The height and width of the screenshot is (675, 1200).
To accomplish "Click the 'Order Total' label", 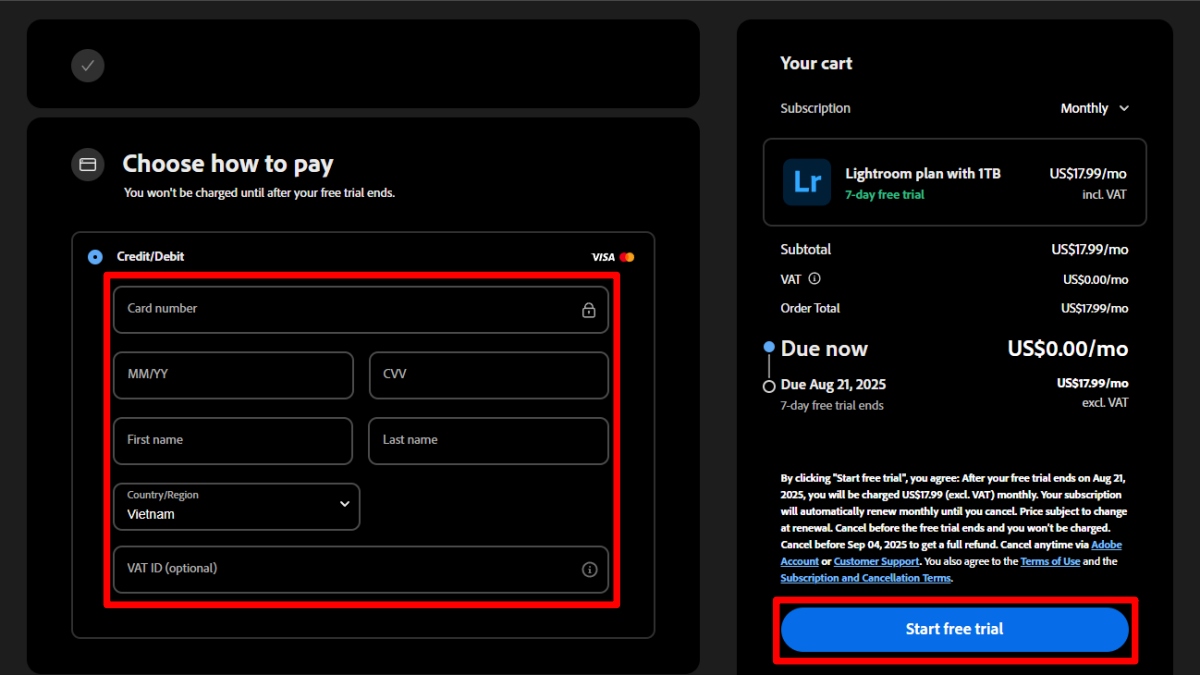I will click(810, 308).
